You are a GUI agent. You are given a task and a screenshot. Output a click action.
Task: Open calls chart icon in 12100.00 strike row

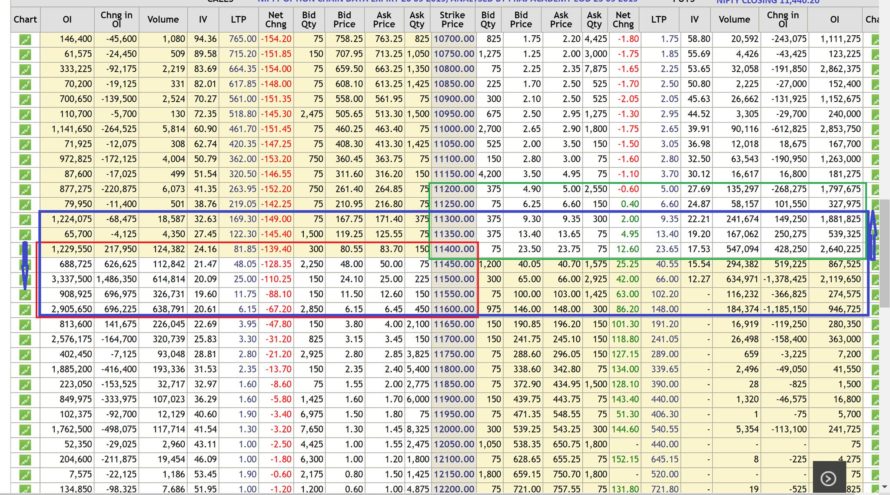tap(25, 460)
